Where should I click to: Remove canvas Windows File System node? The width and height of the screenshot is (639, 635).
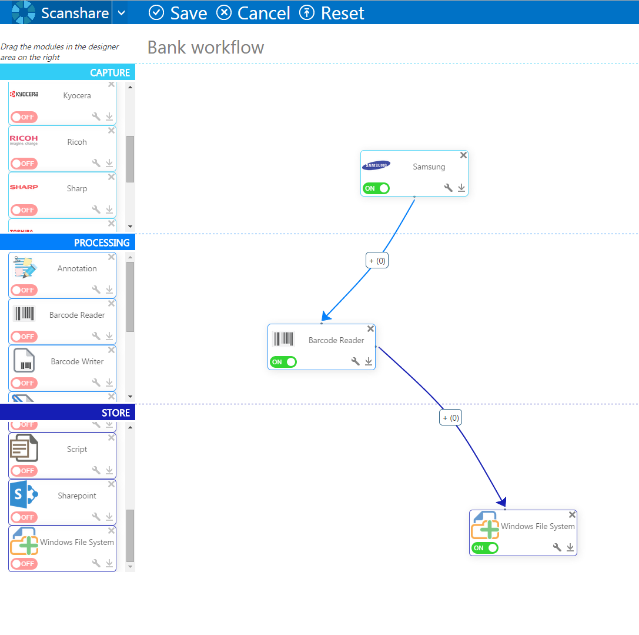[x=572, y=515]
